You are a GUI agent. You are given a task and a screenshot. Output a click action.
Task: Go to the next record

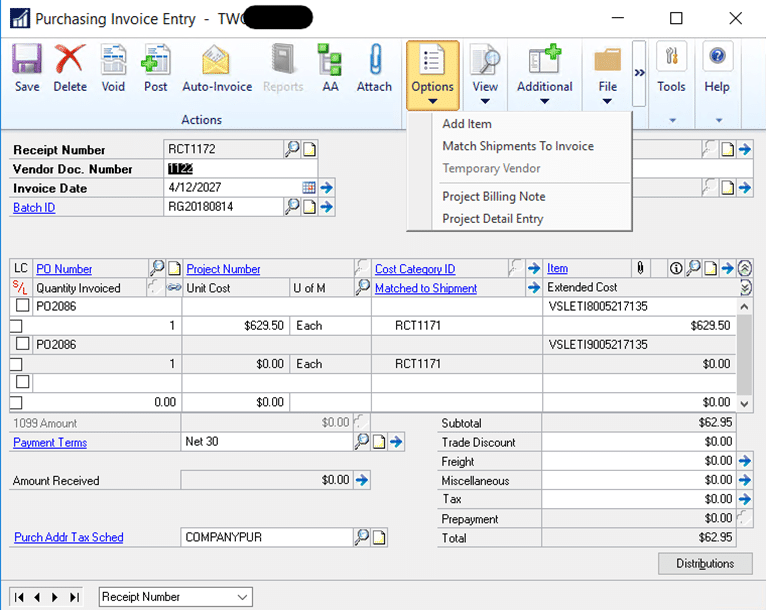(x=55, y=597)
